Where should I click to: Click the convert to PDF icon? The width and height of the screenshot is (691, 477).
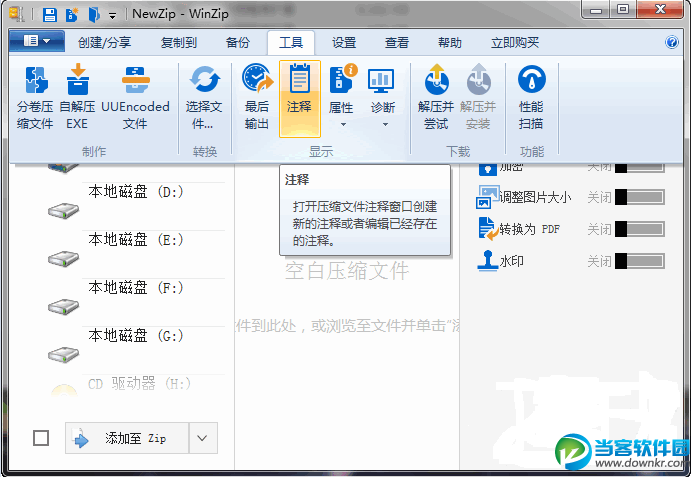pyautogui.click(x=488, y=229)
